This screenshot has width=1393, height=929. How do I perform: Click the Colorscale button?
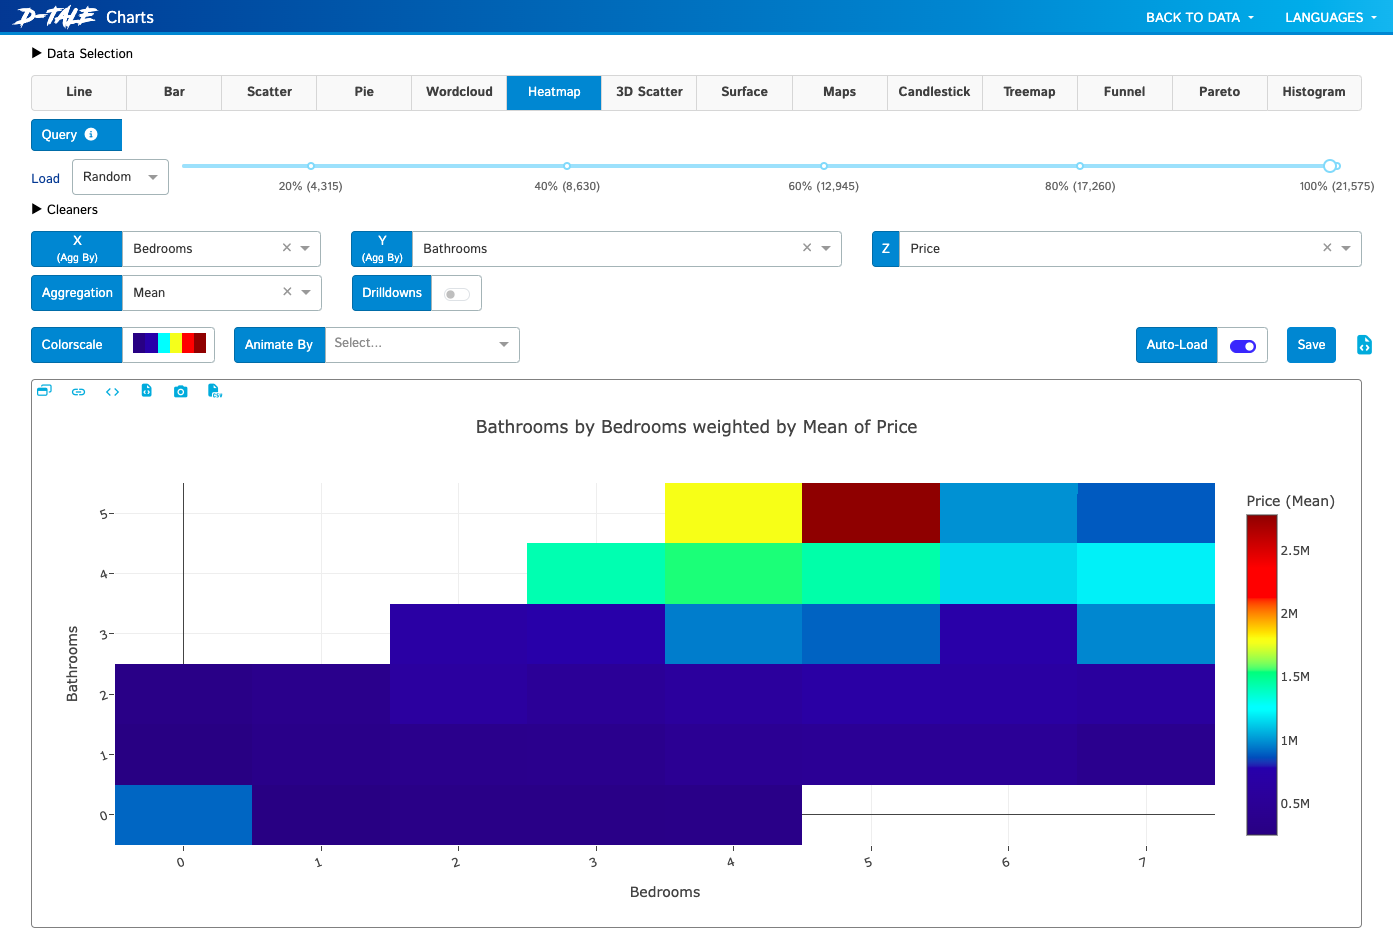[x=77, y=345]
